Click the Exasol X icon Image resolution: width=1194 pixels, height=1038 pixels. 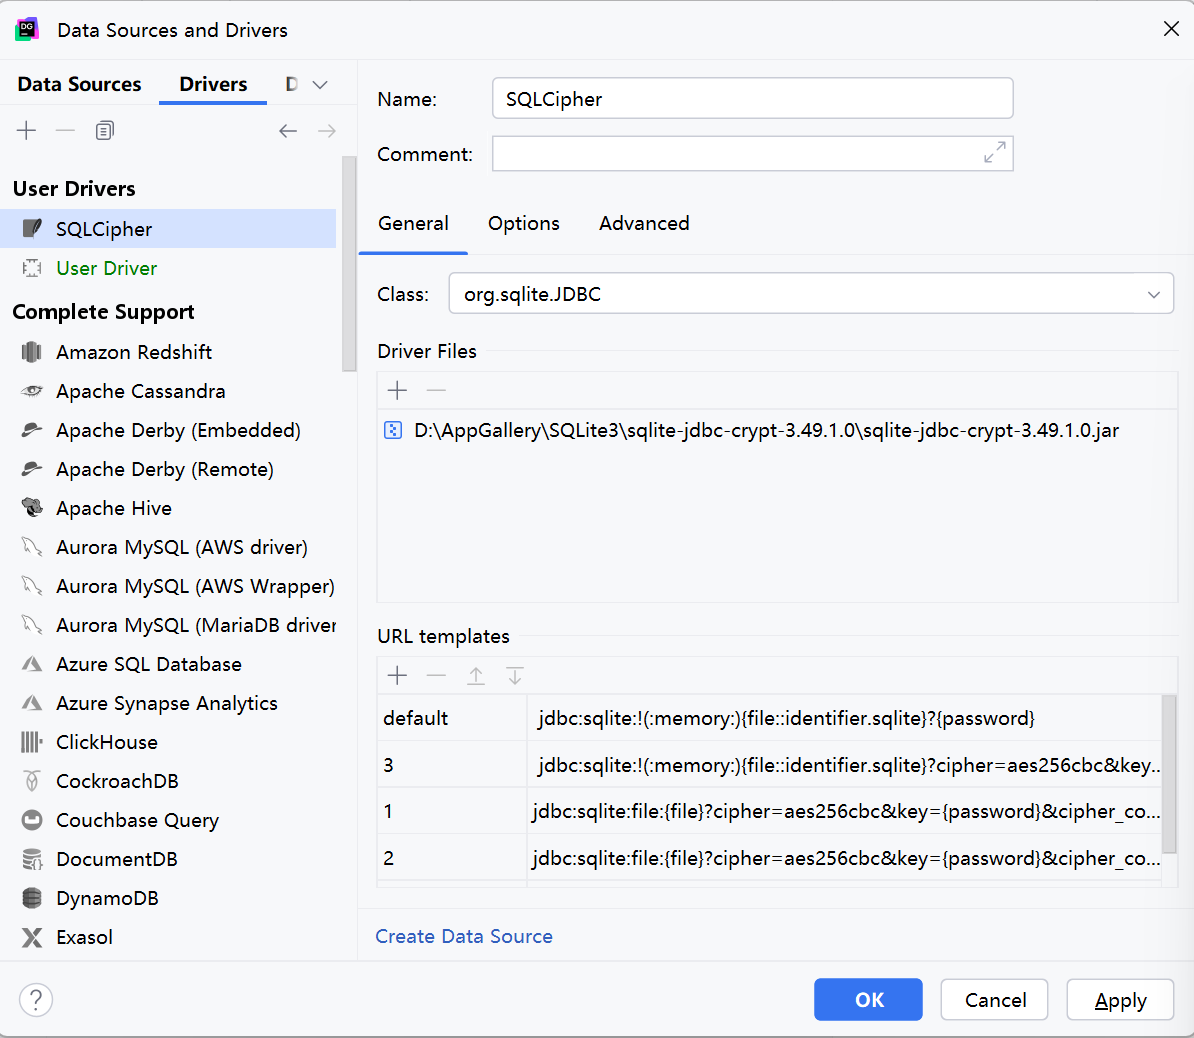point(32,937)
